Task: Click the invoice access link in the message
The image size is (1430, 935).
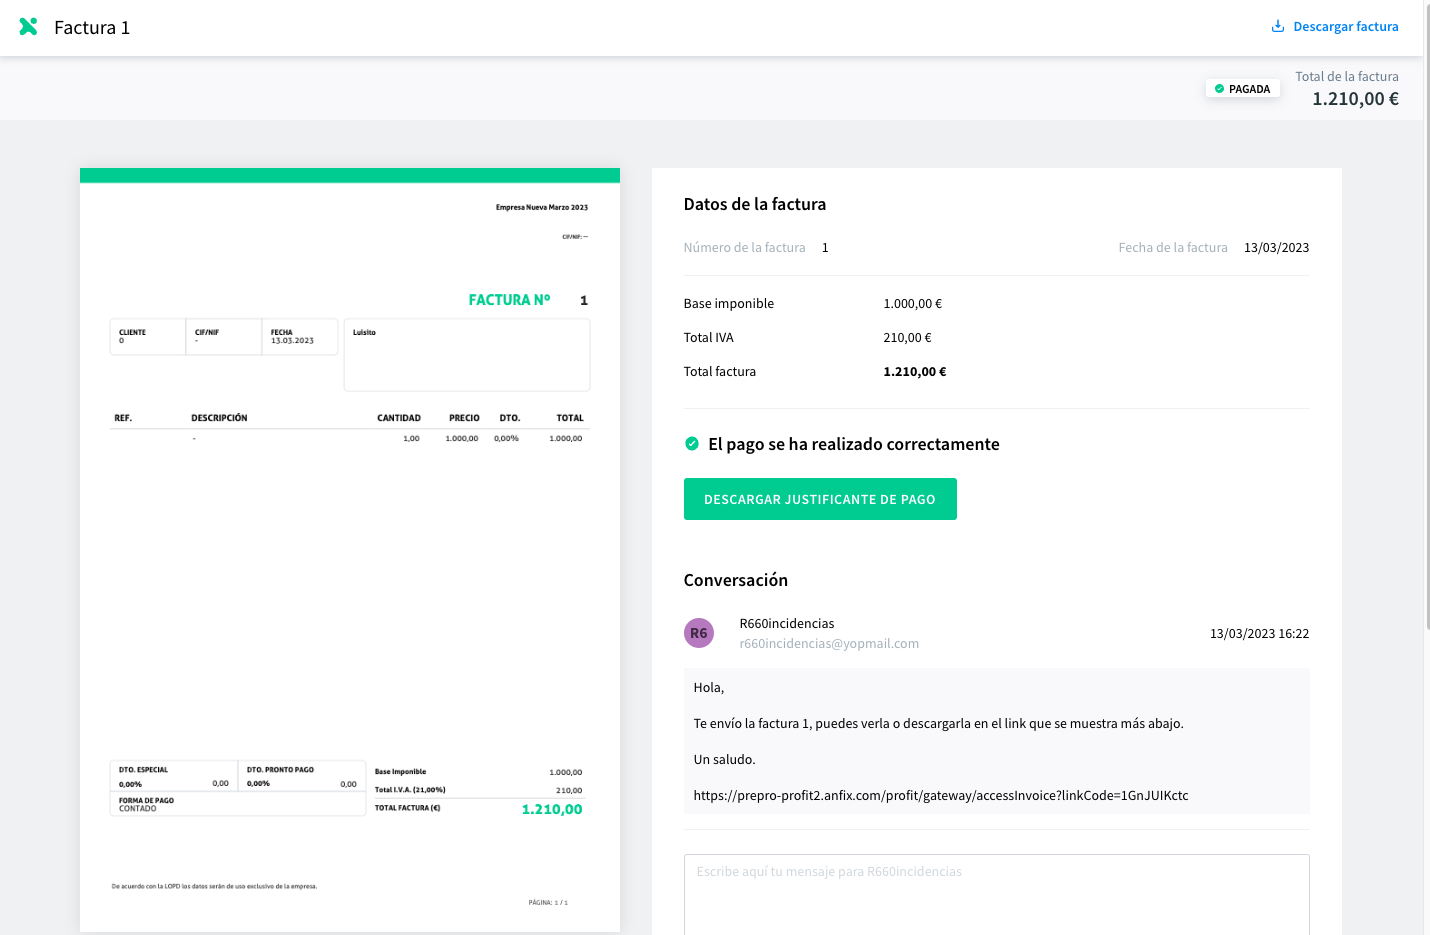Action: [941, 795]
